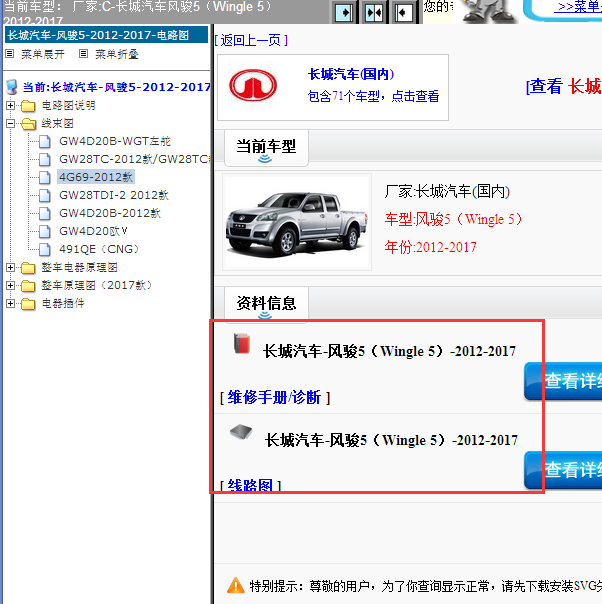Click the document icon for GW4D20欧V
Image resolution: width=602 pixels, height=604 pixels.
coord(45,232)
